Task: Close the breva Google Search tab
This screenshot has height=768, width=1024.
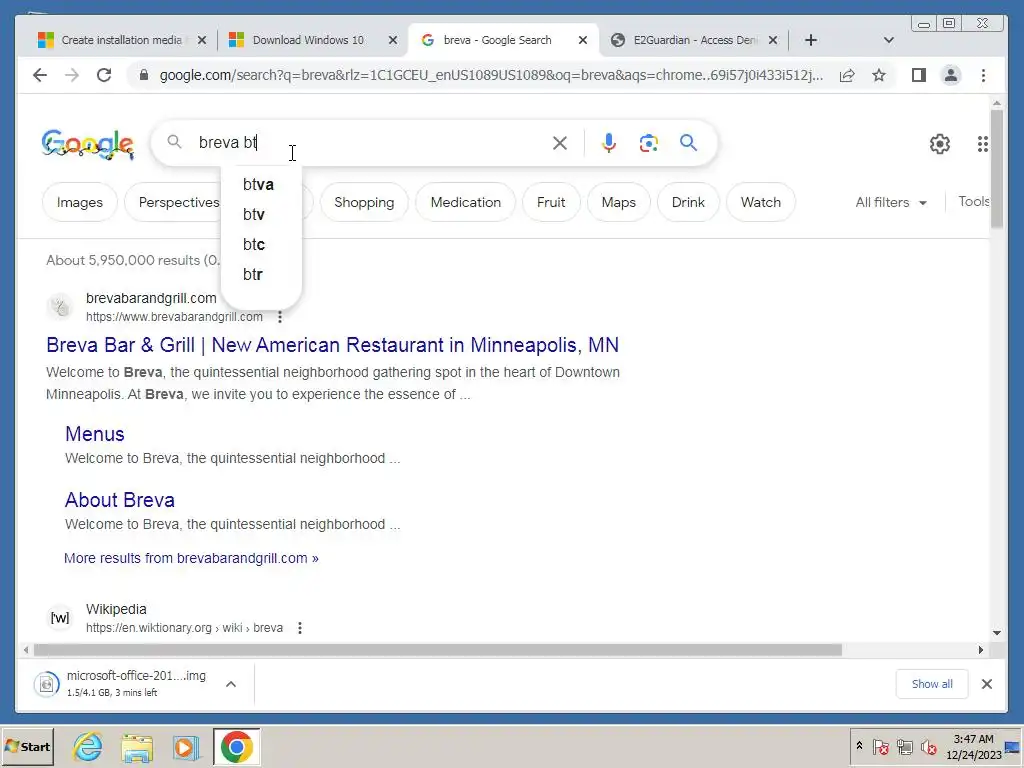Action: click(x=583, y=40)
